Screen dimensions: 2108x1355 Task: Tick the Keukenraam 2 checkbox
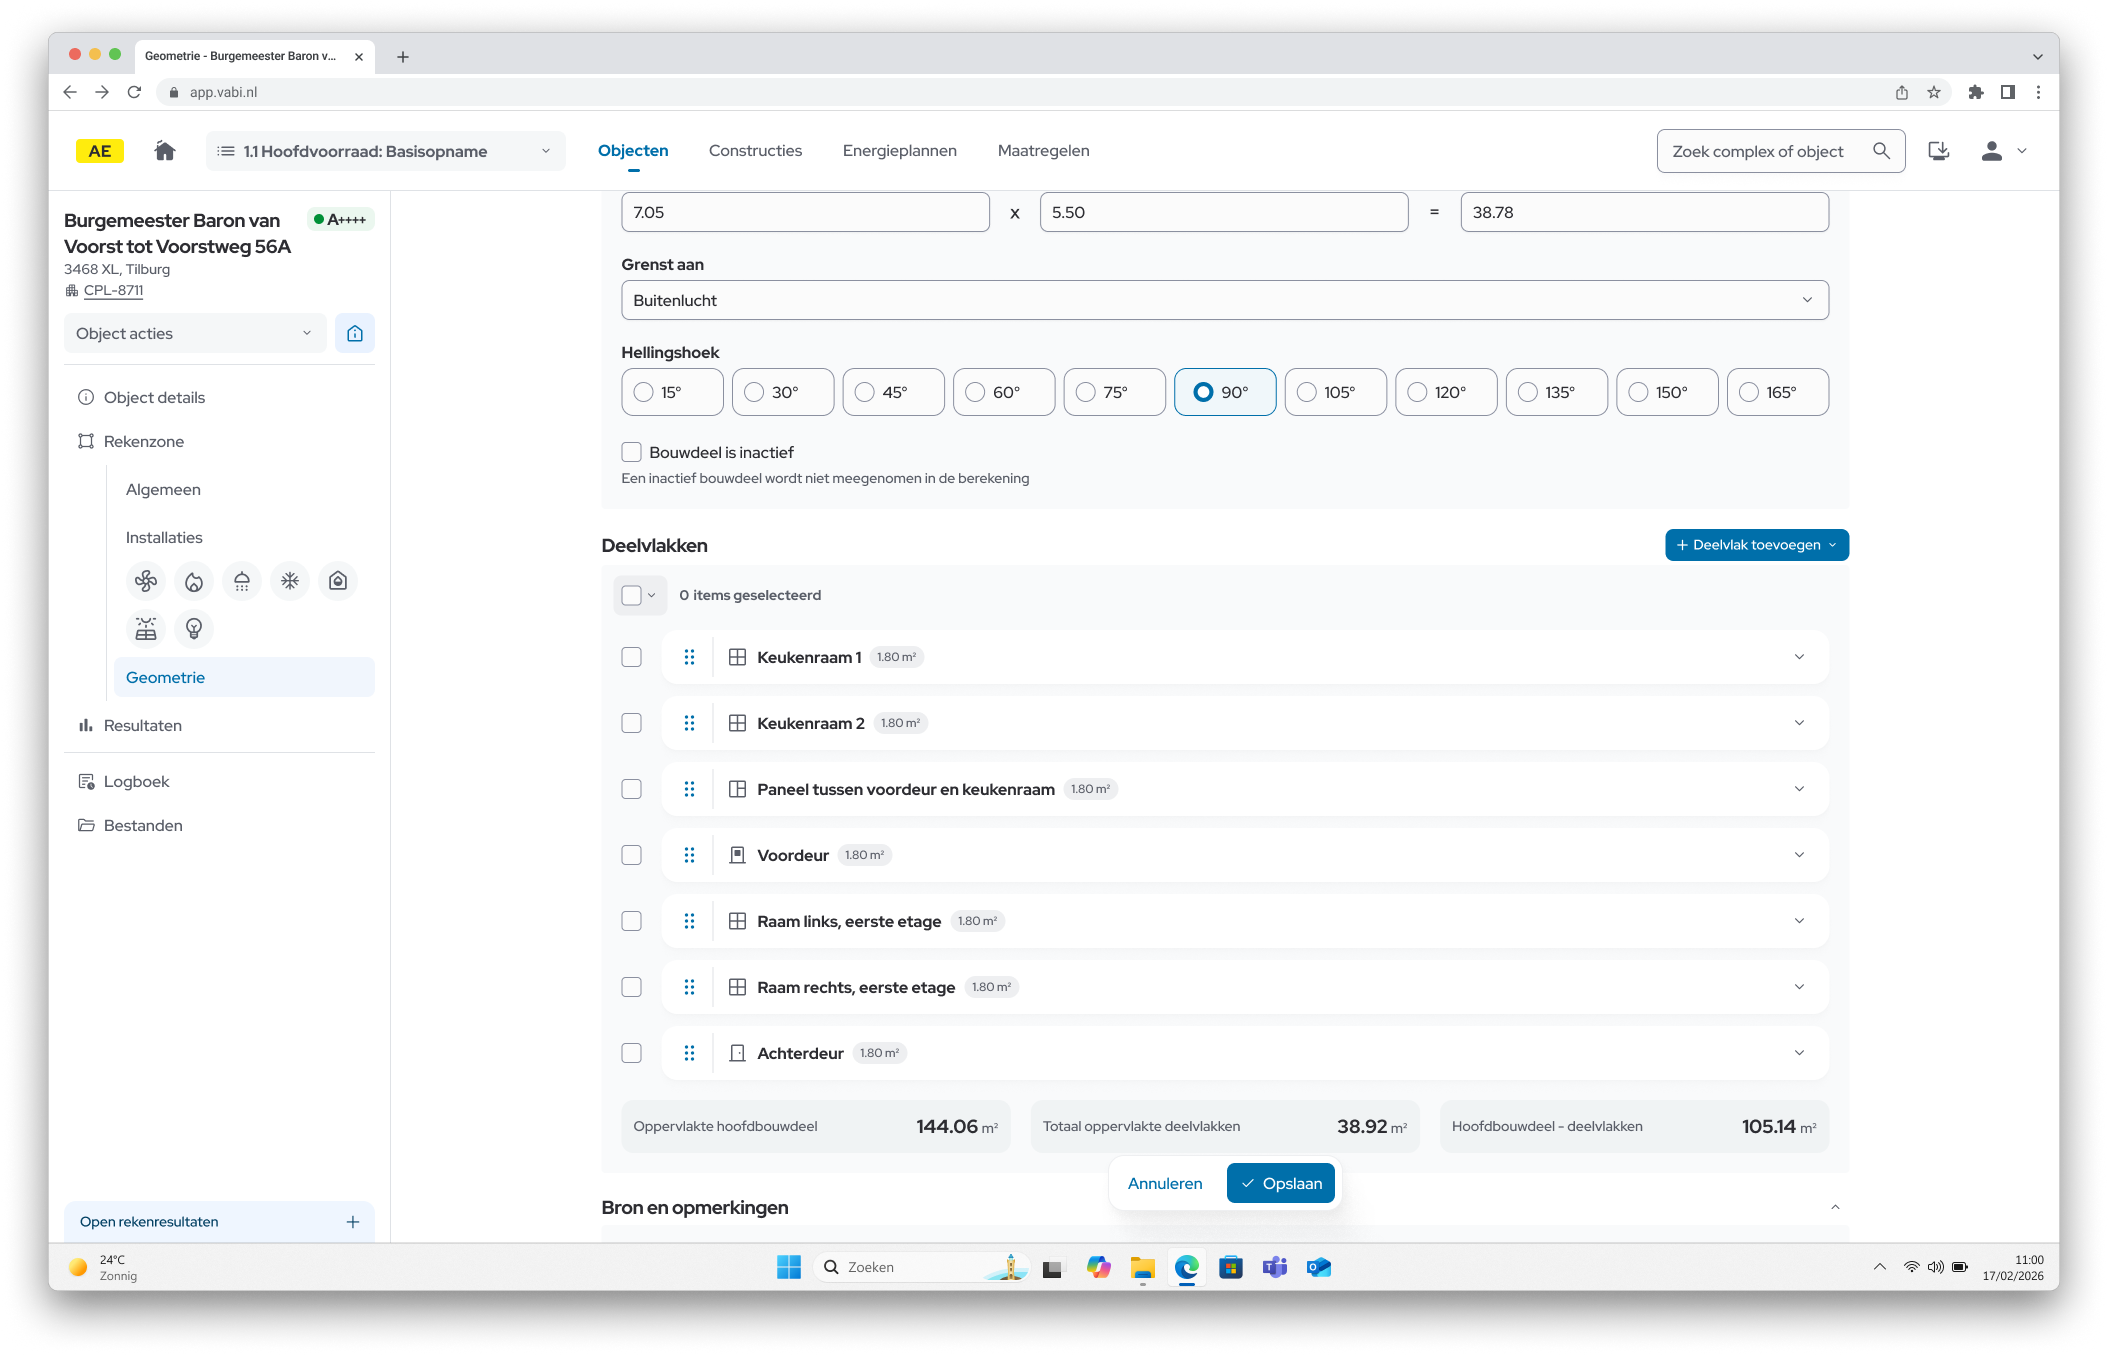coord(632,723)
